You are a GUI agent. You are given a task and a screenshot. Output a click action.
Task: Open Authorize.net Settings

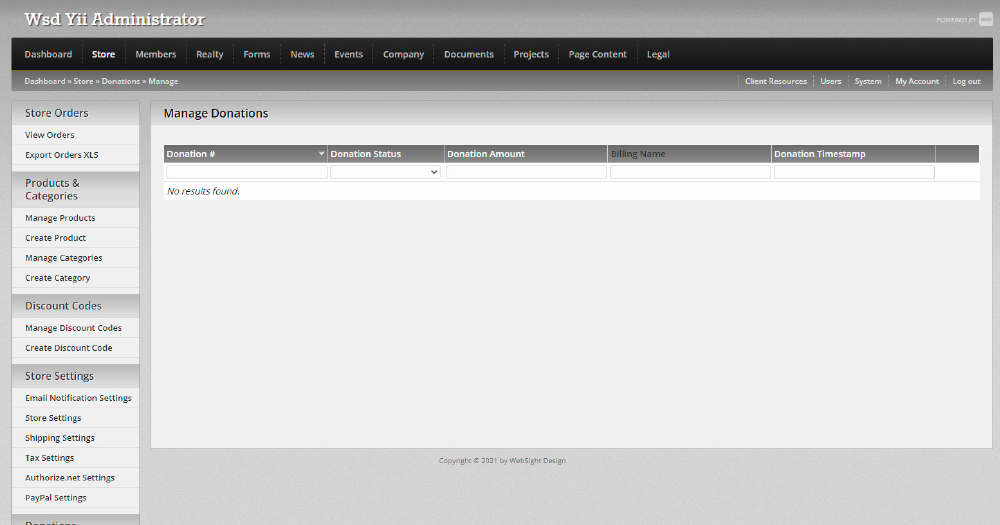70,477
